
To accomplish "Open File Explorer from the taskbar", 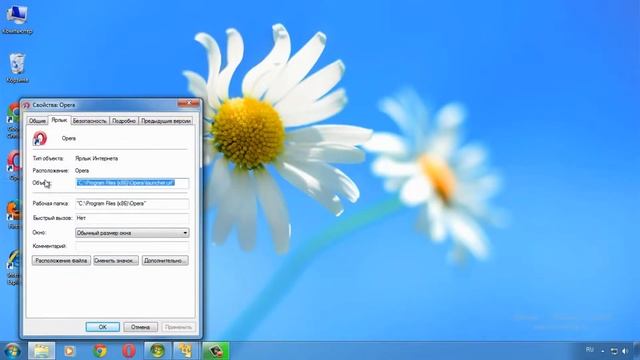I will [x=41, y=351].
